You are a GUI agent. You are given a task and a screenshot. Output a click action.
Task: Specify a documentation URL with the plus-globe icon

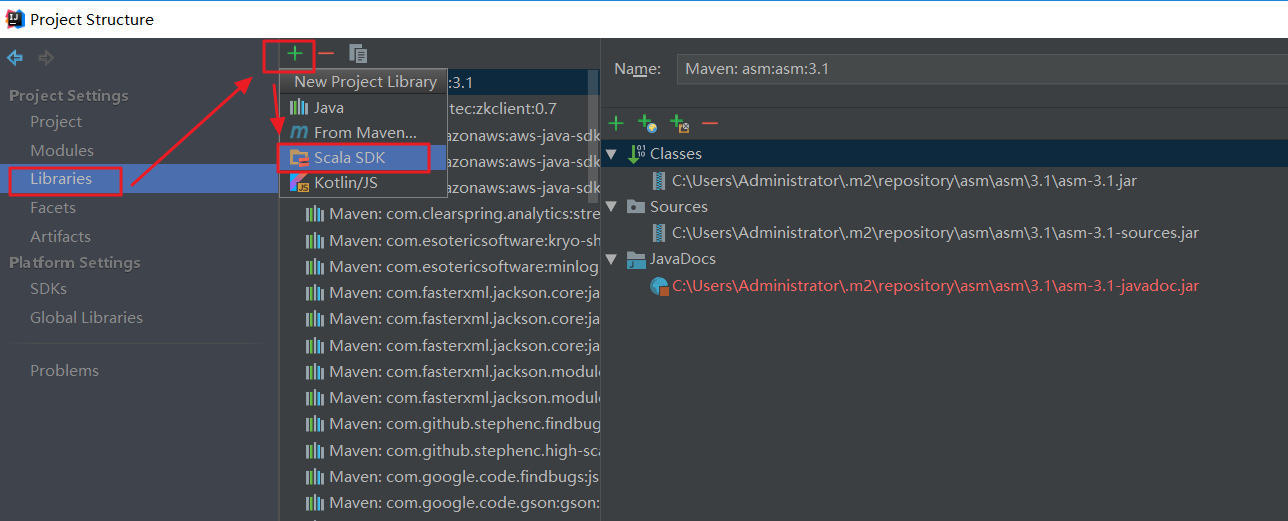pos(647,123)
